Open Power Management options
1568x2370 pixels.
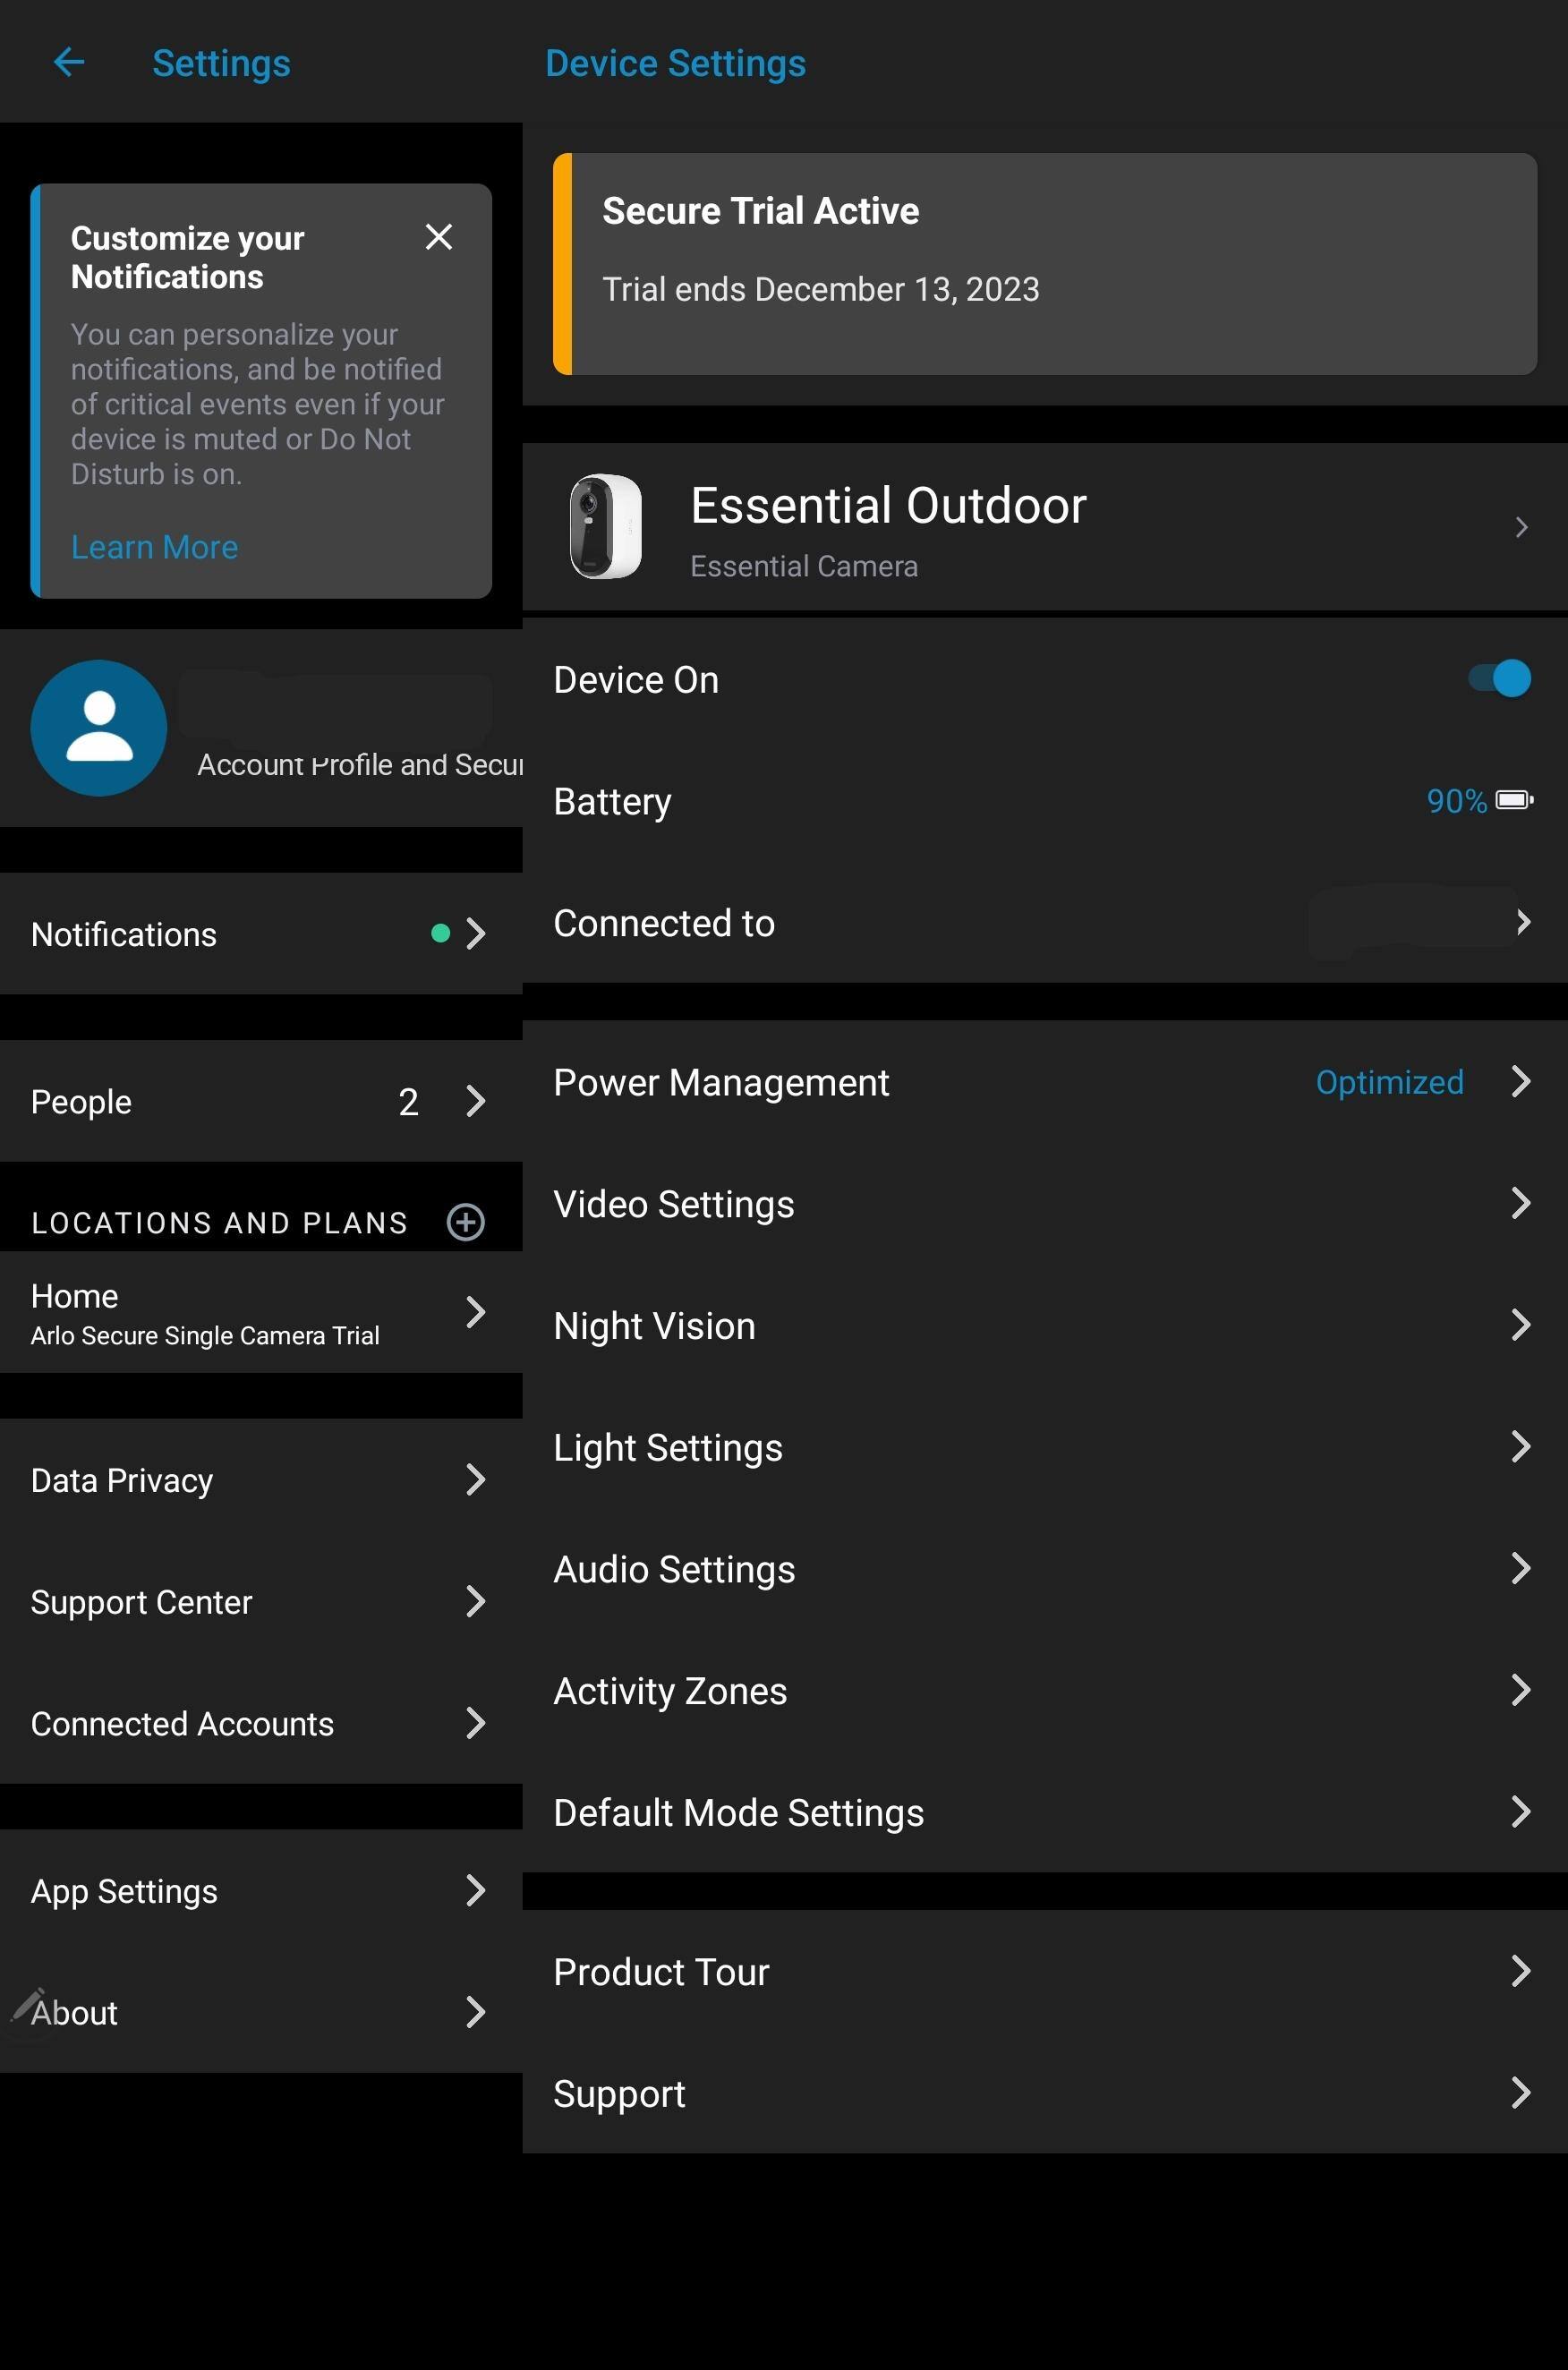click(x=1043, y=1082)
